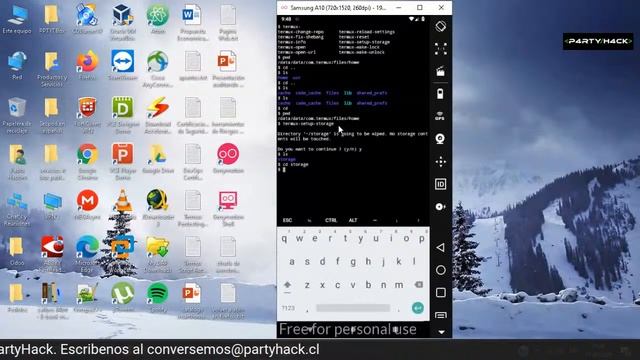Image resolution: width=640 pixels, height=360 pixels.
Task: Tap CTRL on Termux extra keys
Action: point(331,220)
